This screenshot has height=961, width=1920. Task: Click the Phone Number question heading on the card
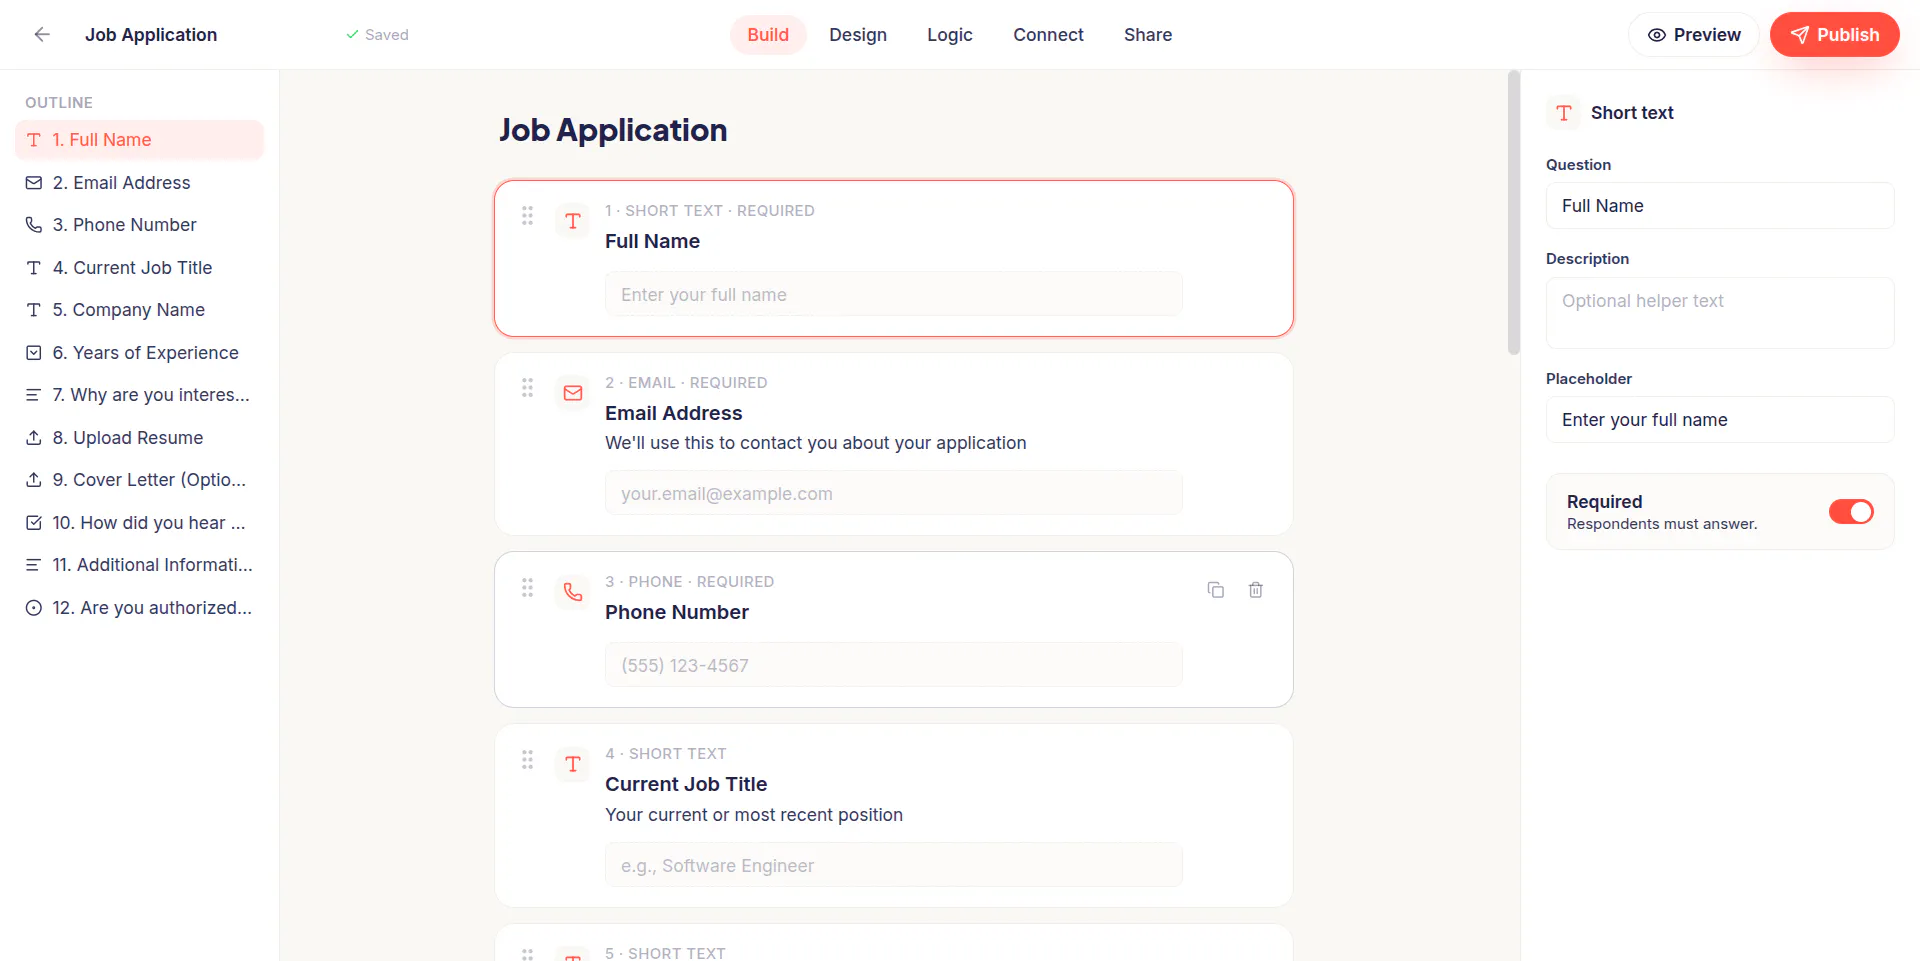click(x=677, y=612)
